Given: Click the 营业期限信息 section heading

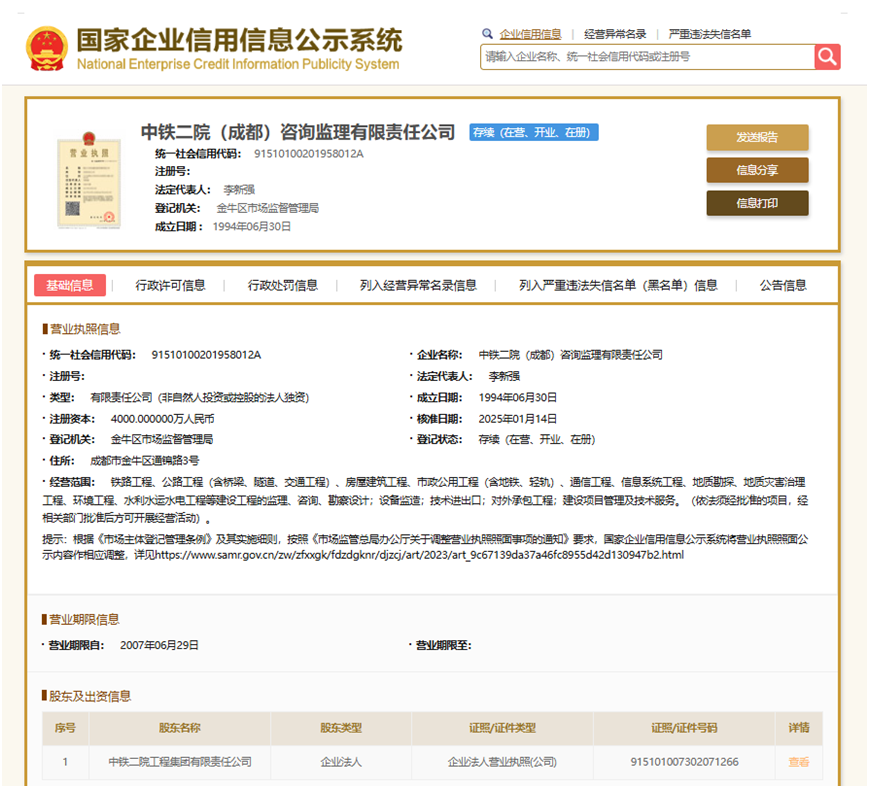Looking at the screenshot, I should pos(84,620).
